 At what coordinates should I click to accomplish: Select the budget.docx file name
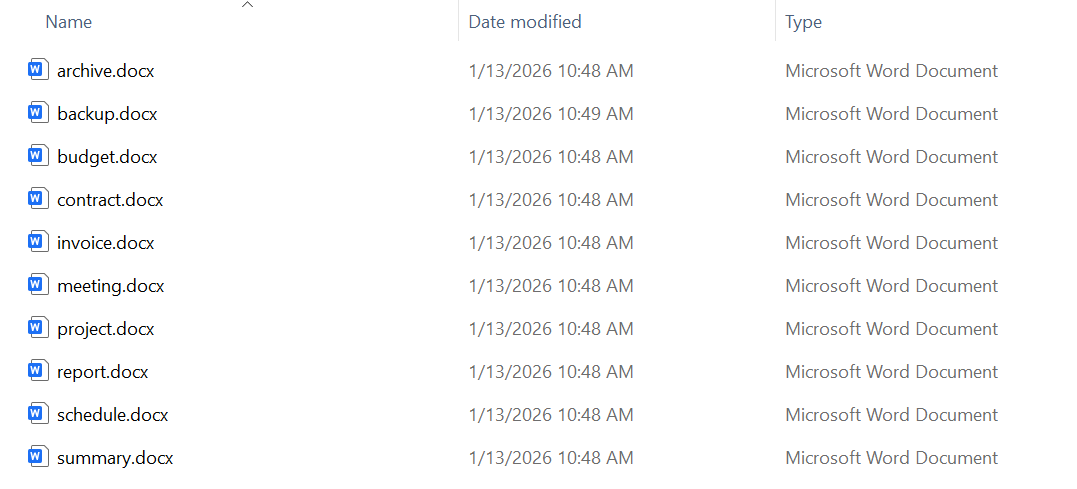coord(107,157)
